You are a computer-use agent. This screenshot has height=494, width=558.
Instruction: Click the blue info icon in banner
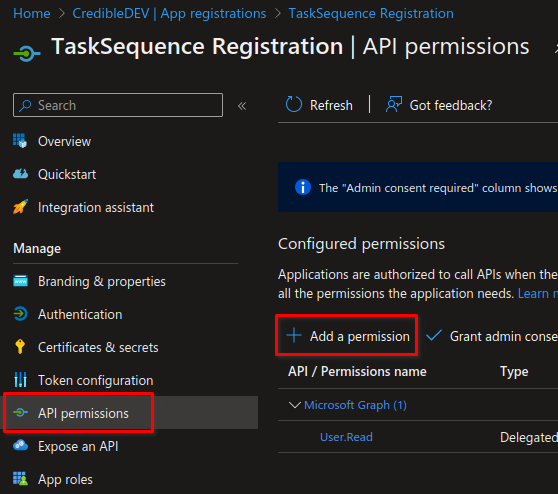tap(303, 187)
